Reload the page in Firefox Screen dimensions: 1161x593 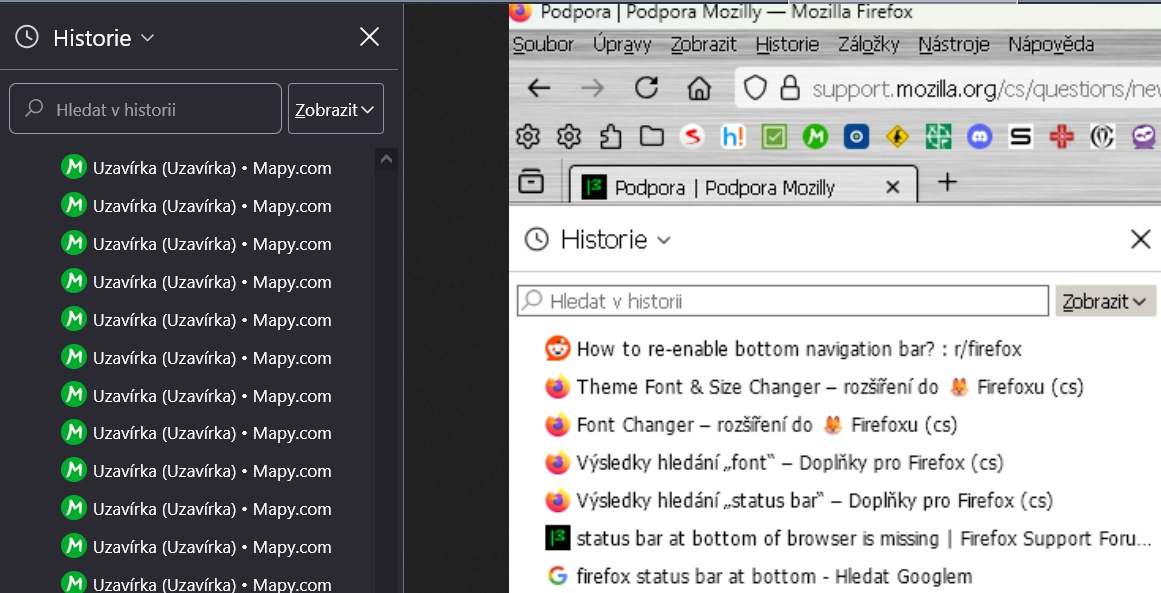pyautogui.click(x=646, y=87)
